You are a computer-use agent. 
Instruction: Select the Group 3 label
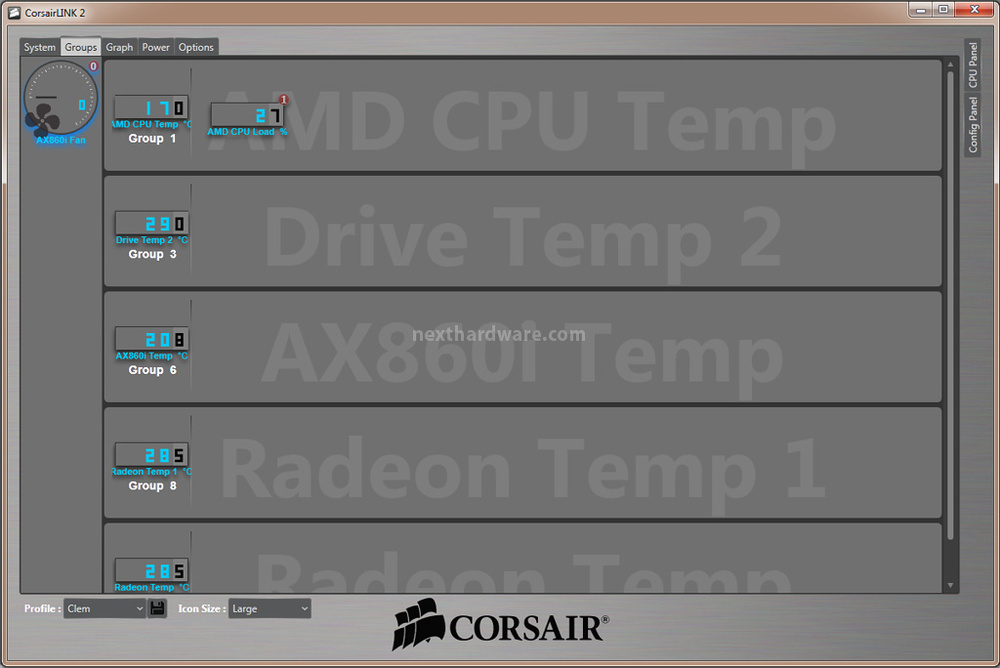click(152, 254)
